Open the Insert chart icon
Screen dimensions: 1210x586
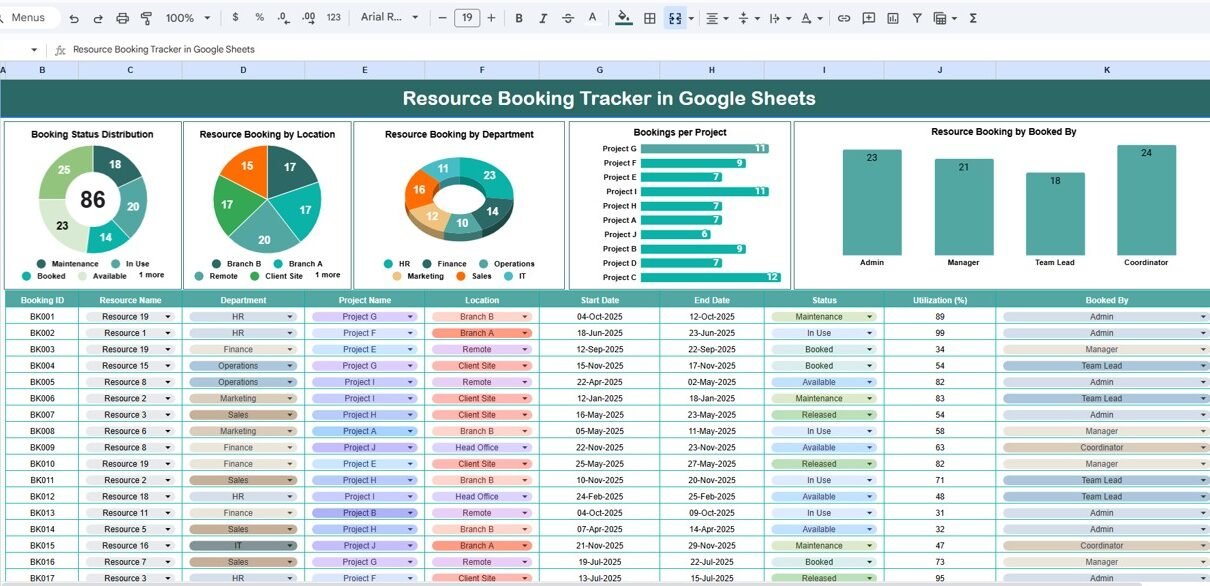(x=892, y=18)
